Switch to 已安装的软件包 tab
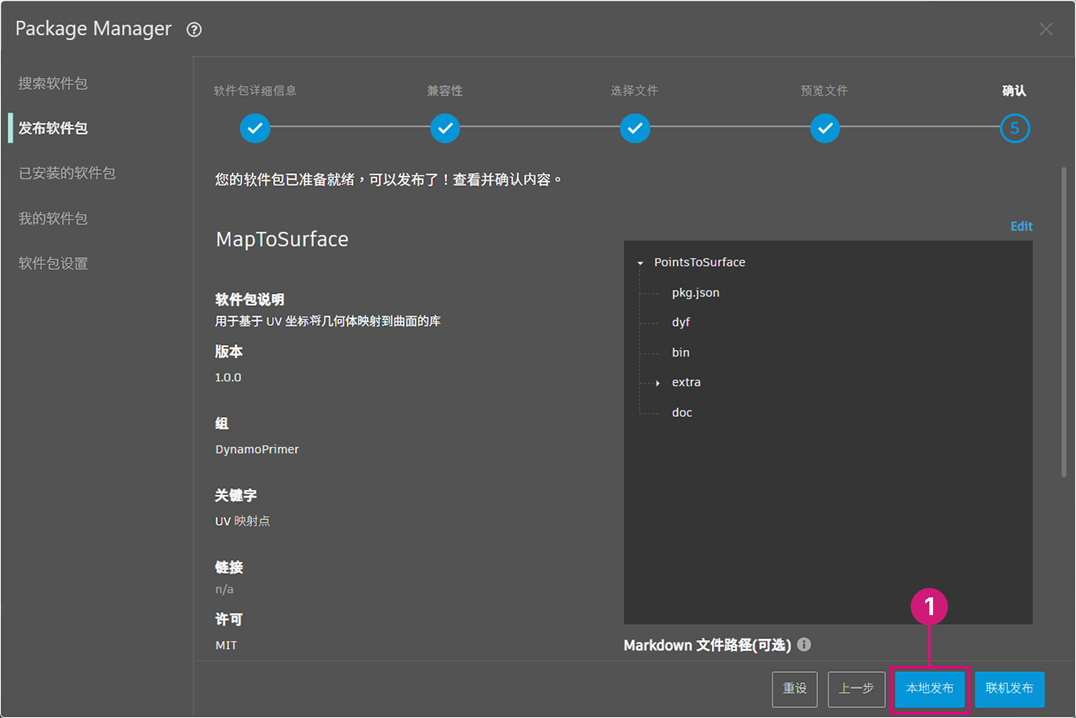 67,173
